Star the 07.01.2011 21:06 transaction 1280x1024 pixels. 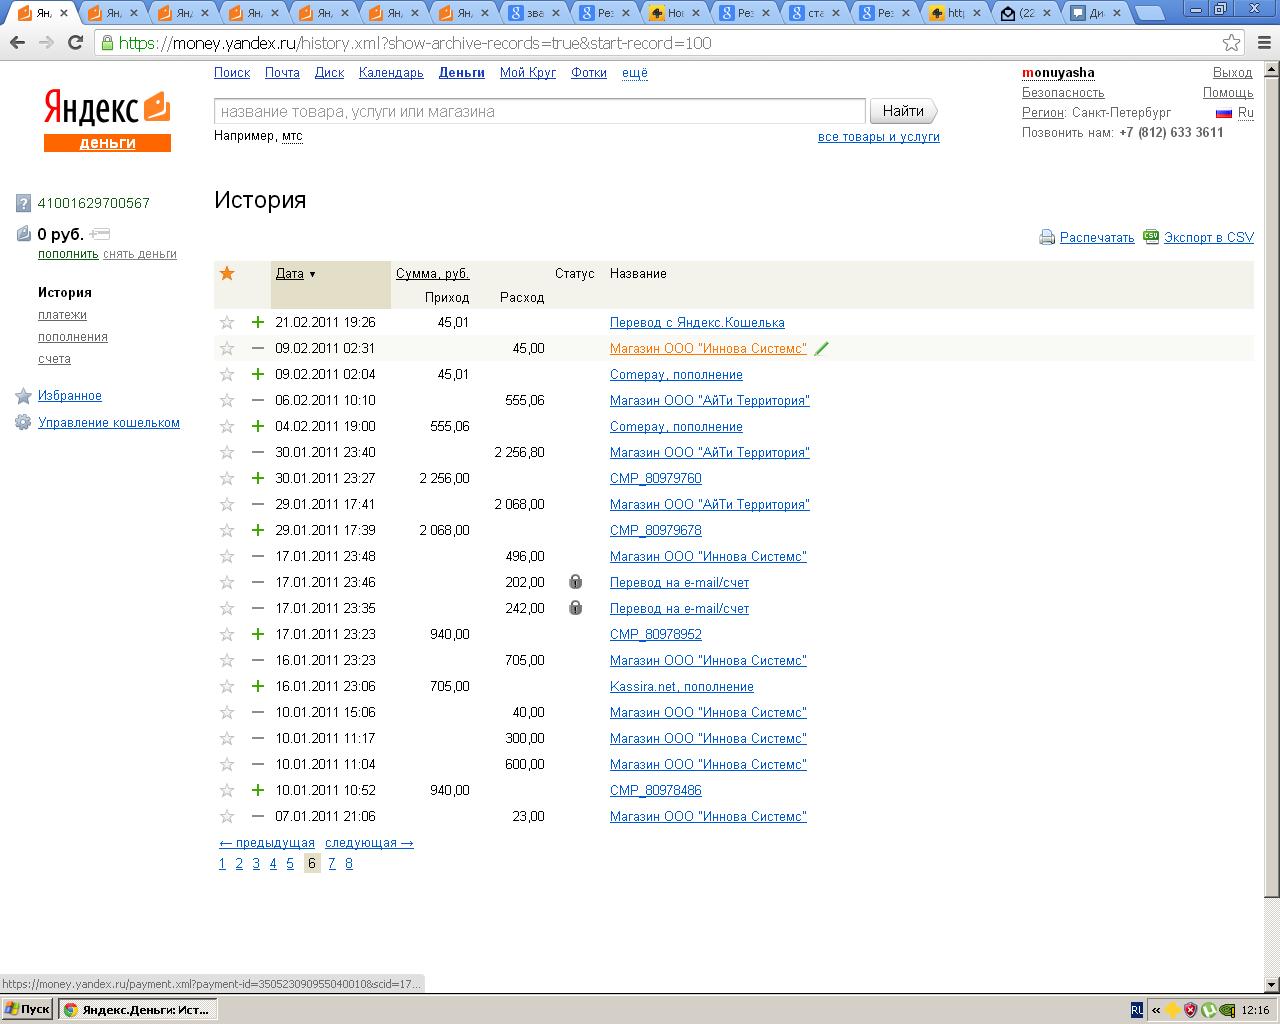(x=227, y=816)
